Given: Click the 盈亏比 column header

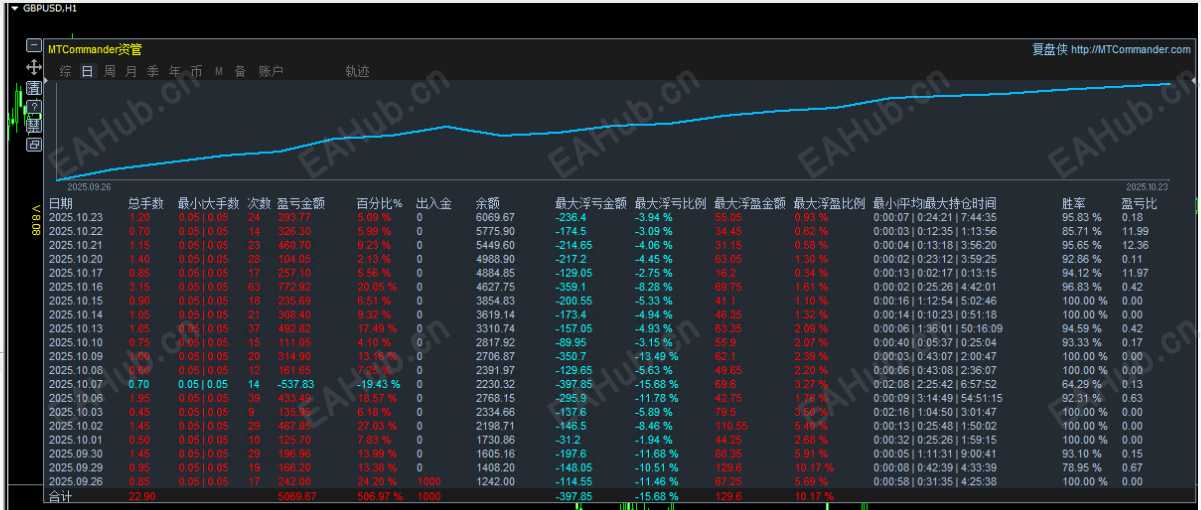Looking at the screenshot, I should coord(1140,204).
